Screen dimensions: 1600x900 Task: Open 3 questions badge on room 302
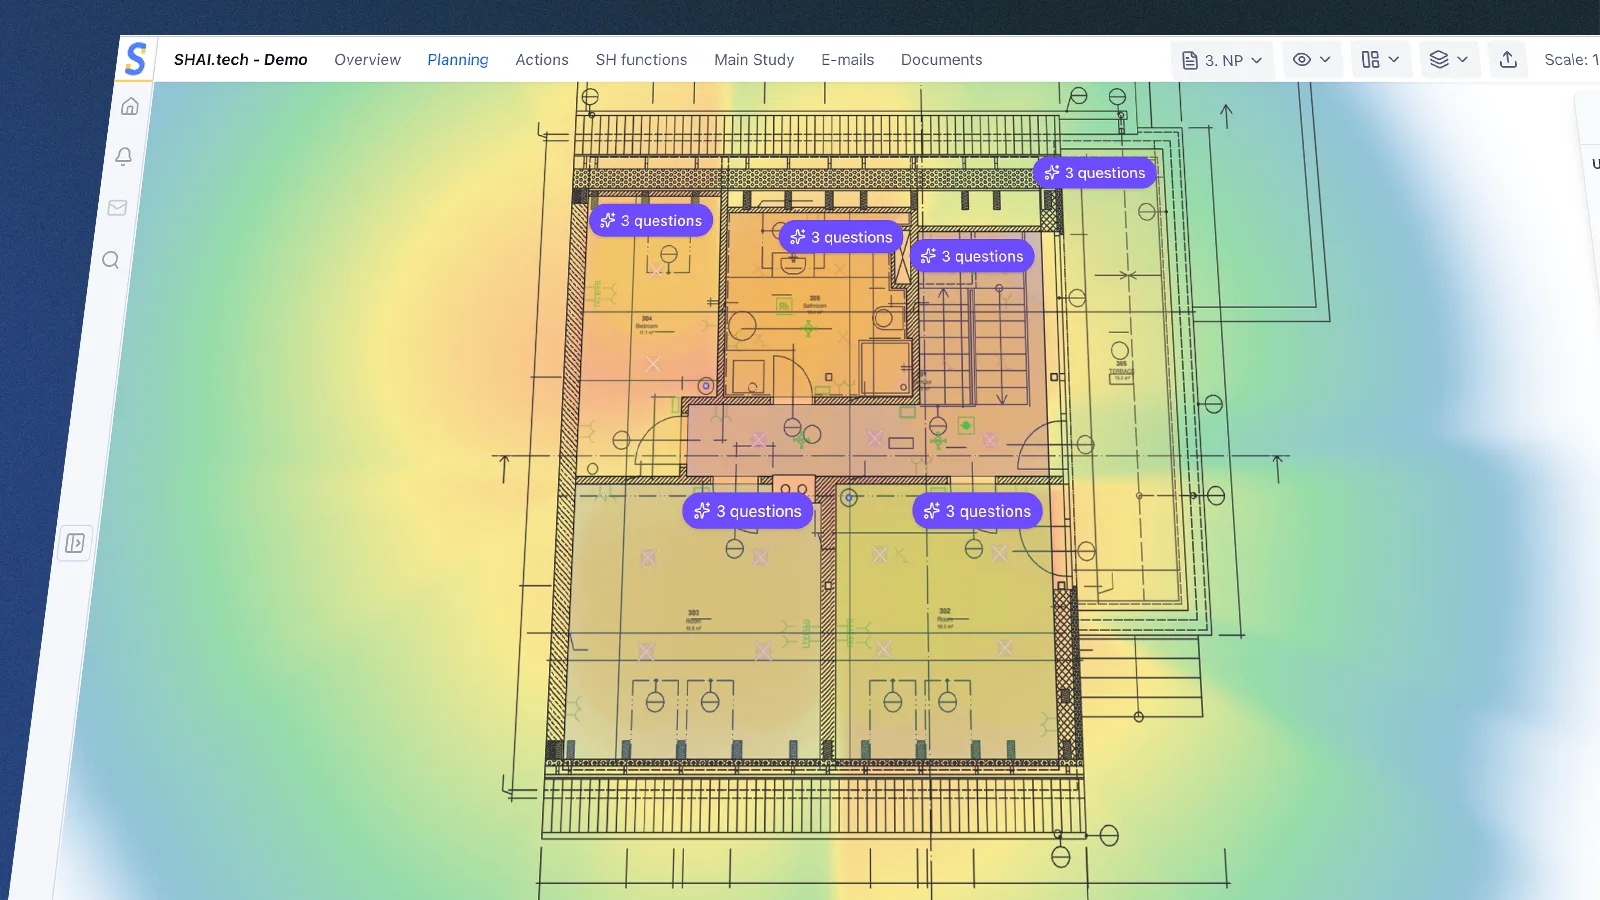[978, 511]
